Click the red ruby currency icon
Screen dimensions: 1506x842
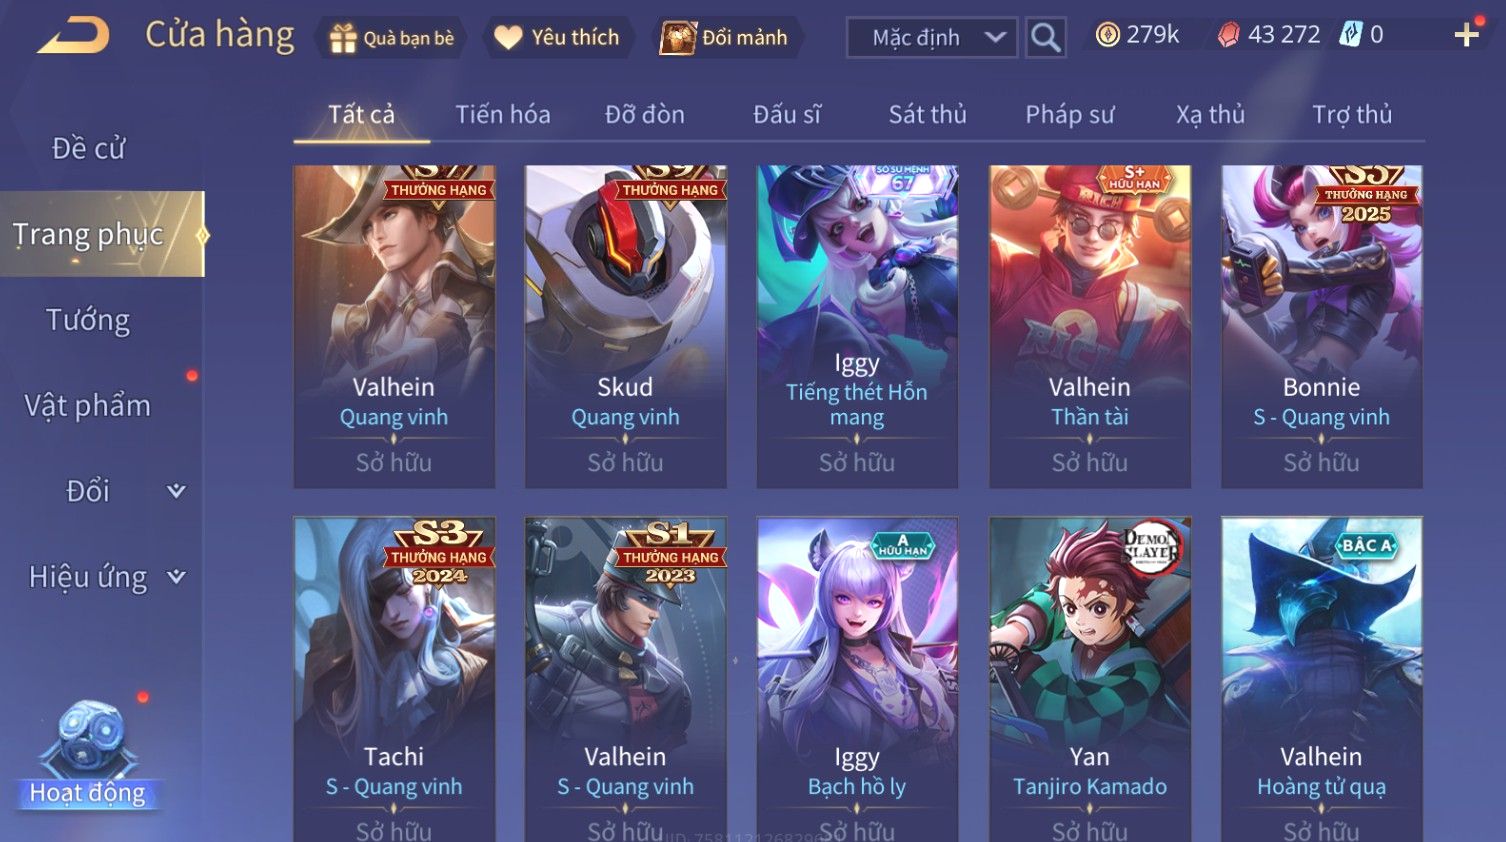point(1228,35)
